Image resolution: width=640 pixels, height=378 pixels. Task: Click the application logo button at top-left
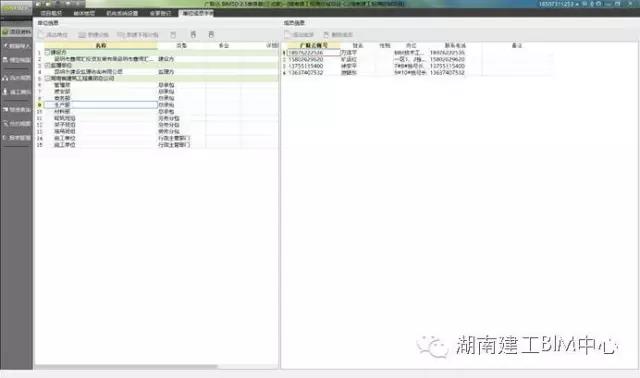tap(16, 8)
